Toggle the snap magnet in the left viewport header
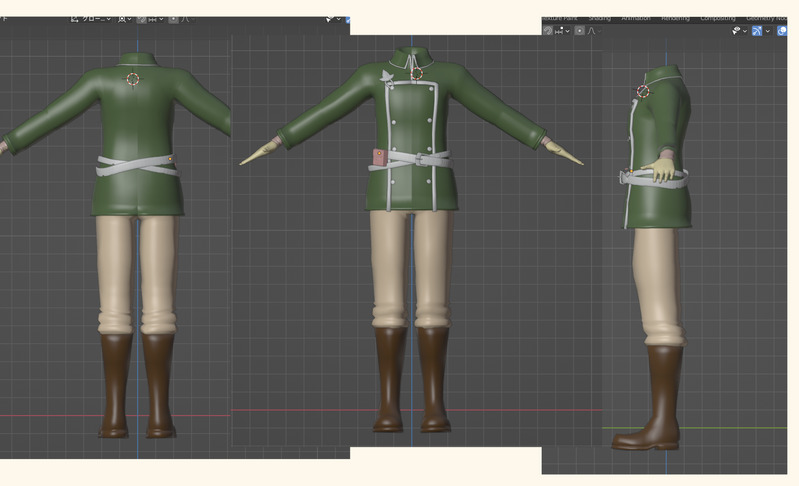 pos(142,19)
